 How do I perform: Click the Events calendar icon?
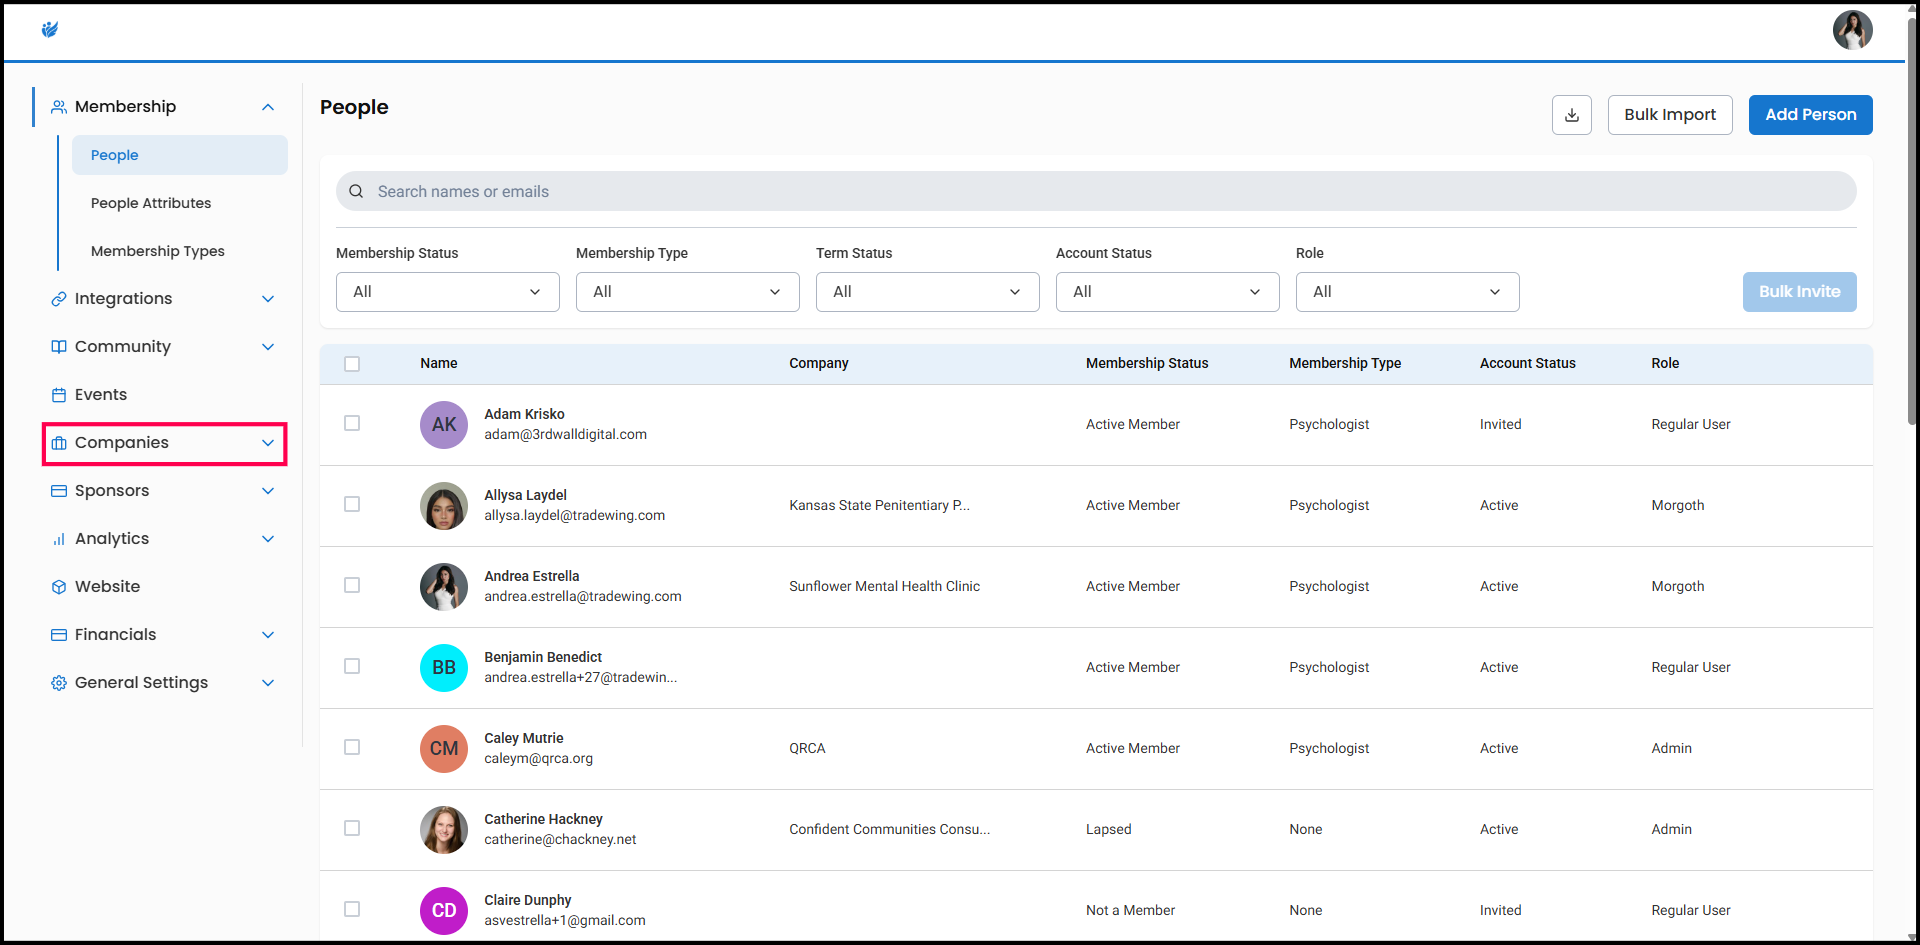(59, 395)
